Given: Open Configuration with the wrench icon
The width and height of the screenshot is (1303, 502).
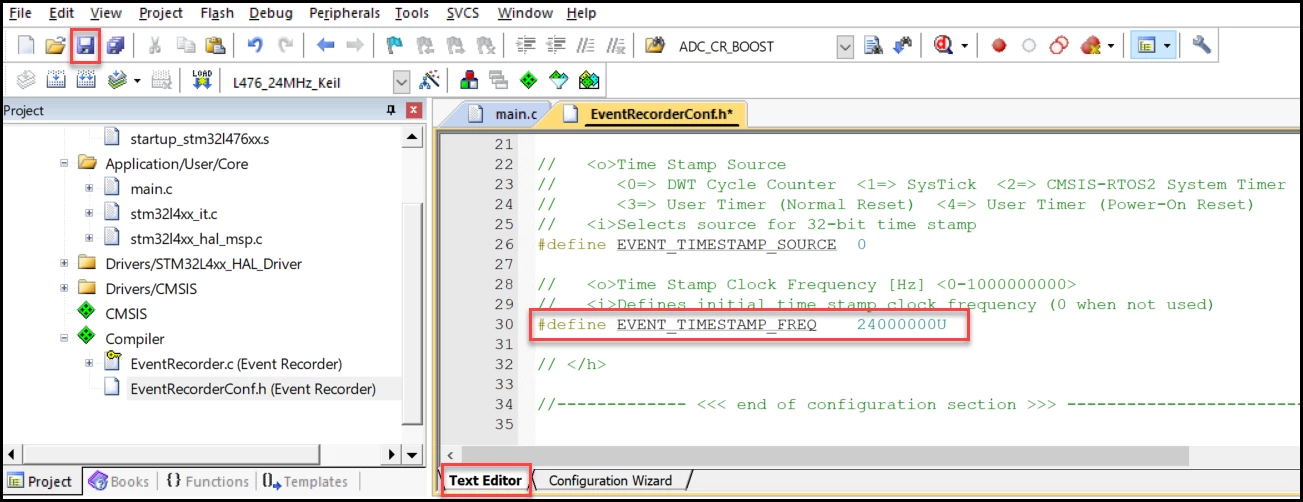Looking at the screenshot, I should [1202, 46].
